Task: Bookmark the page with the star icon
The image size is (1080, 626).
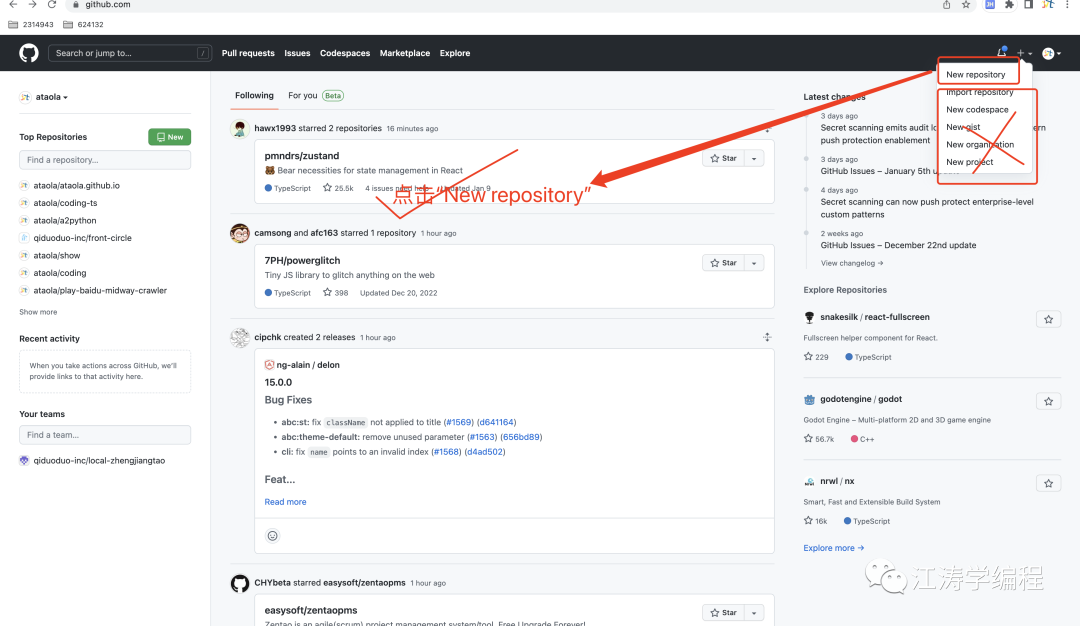Action: coord(966,5)
